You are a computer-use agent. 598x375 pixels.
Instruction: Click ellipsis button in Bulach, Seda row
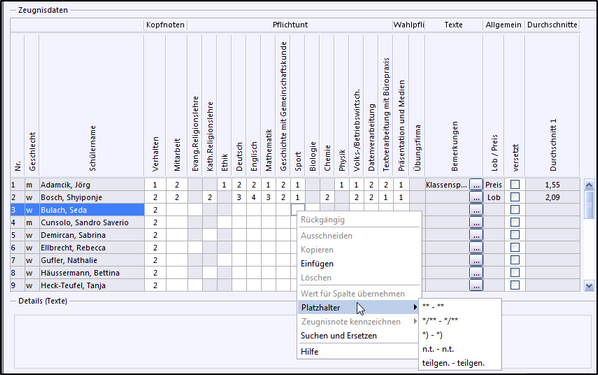[x=476, y=210]
